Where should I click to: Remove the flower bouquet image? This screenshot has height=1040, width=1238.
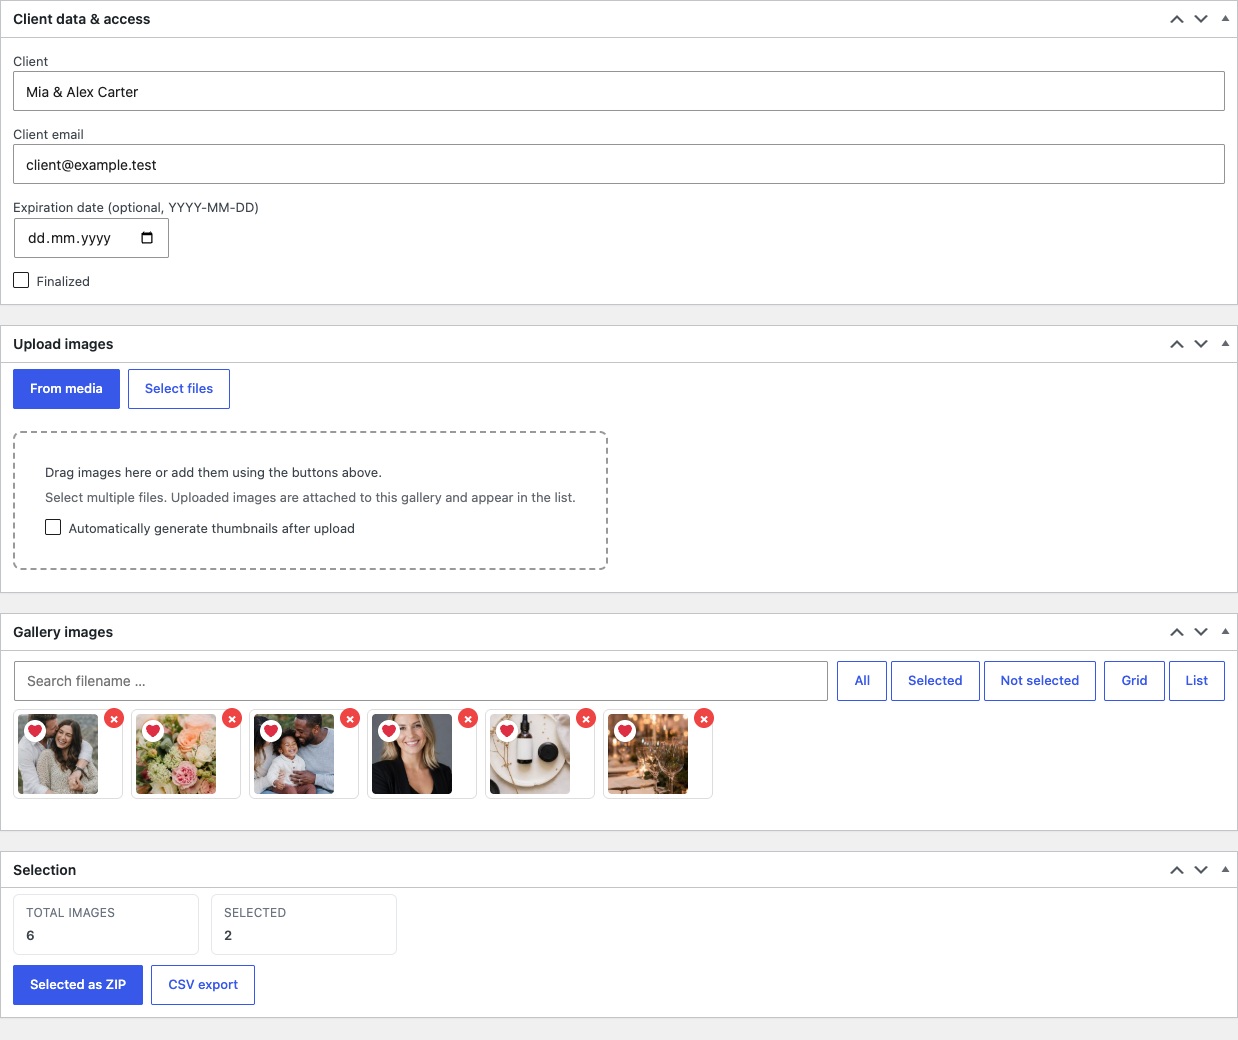point(232,719)
